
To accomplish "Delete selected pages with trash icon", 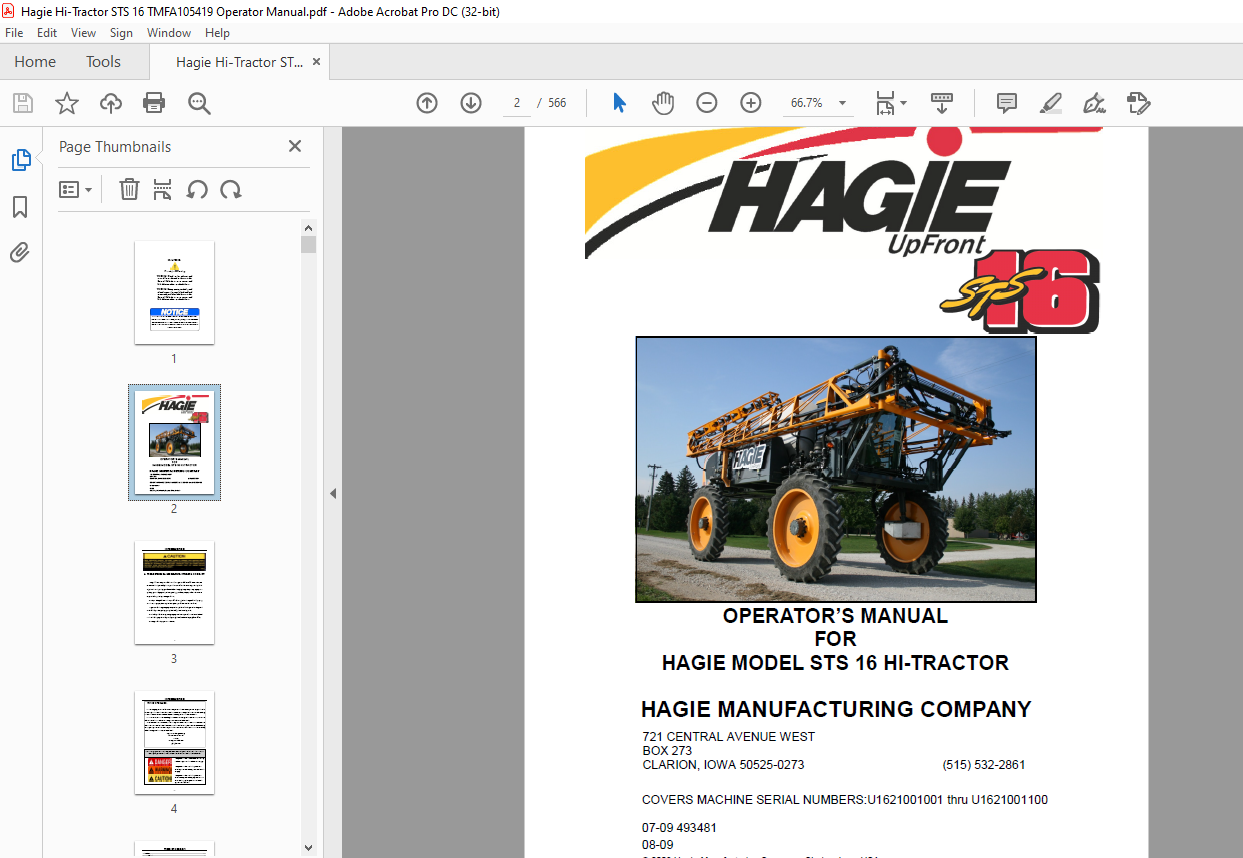I will pyautogui.click(x=129, y=189).
